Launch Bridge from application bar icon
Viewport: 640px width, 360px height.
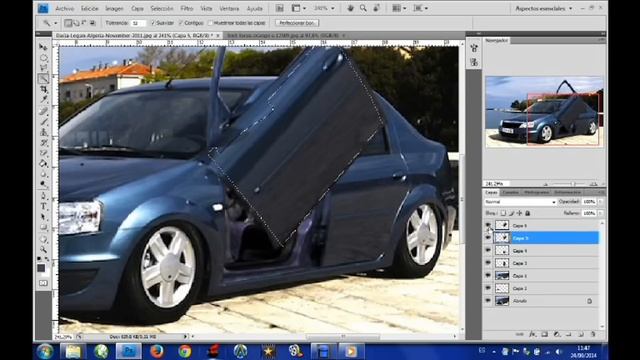280,8
